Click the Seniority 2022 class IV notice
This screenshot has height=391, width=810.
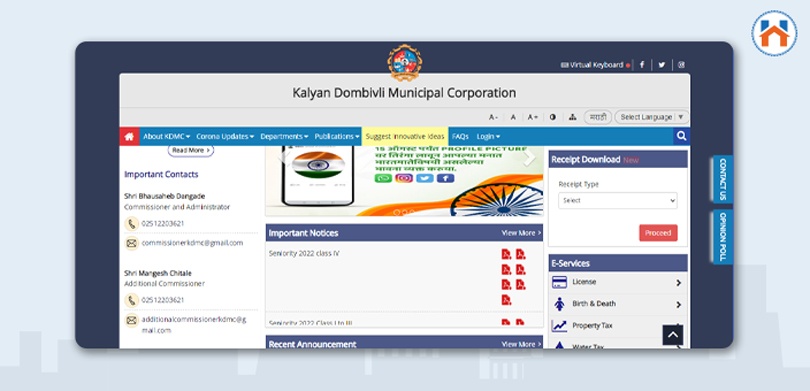point(304,254)
